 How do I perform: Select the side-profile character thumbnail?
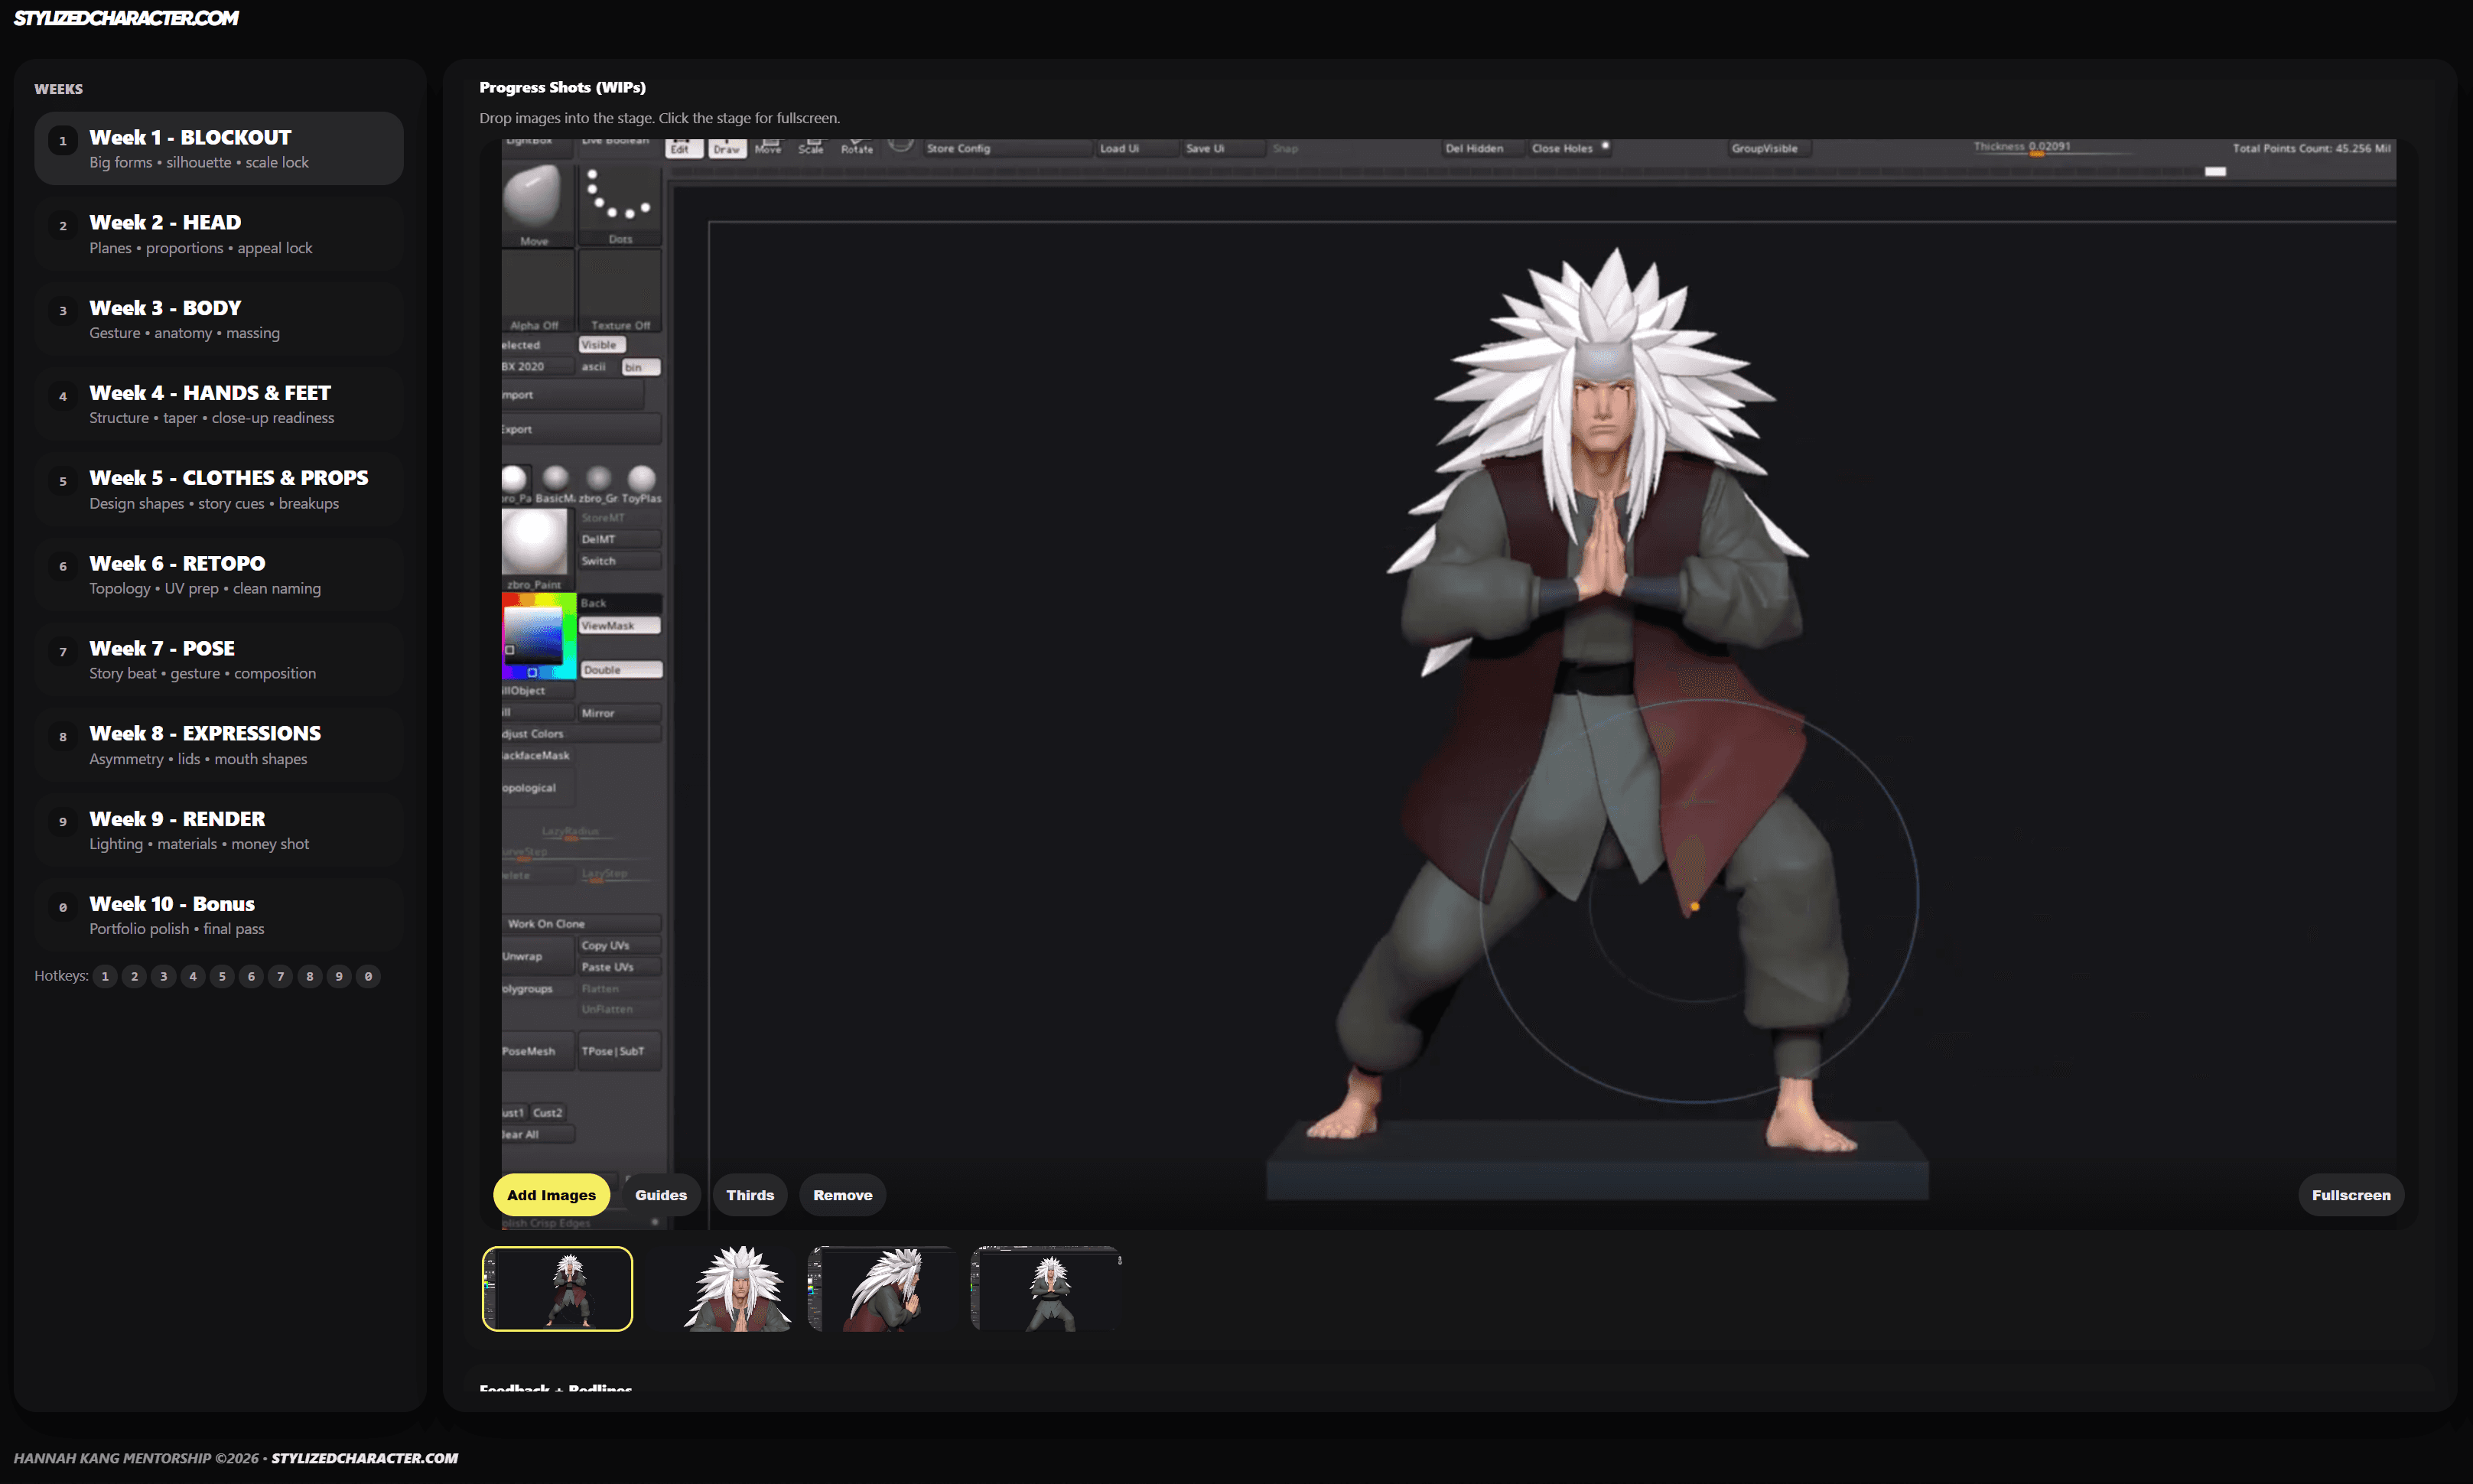coord(883,1289)
